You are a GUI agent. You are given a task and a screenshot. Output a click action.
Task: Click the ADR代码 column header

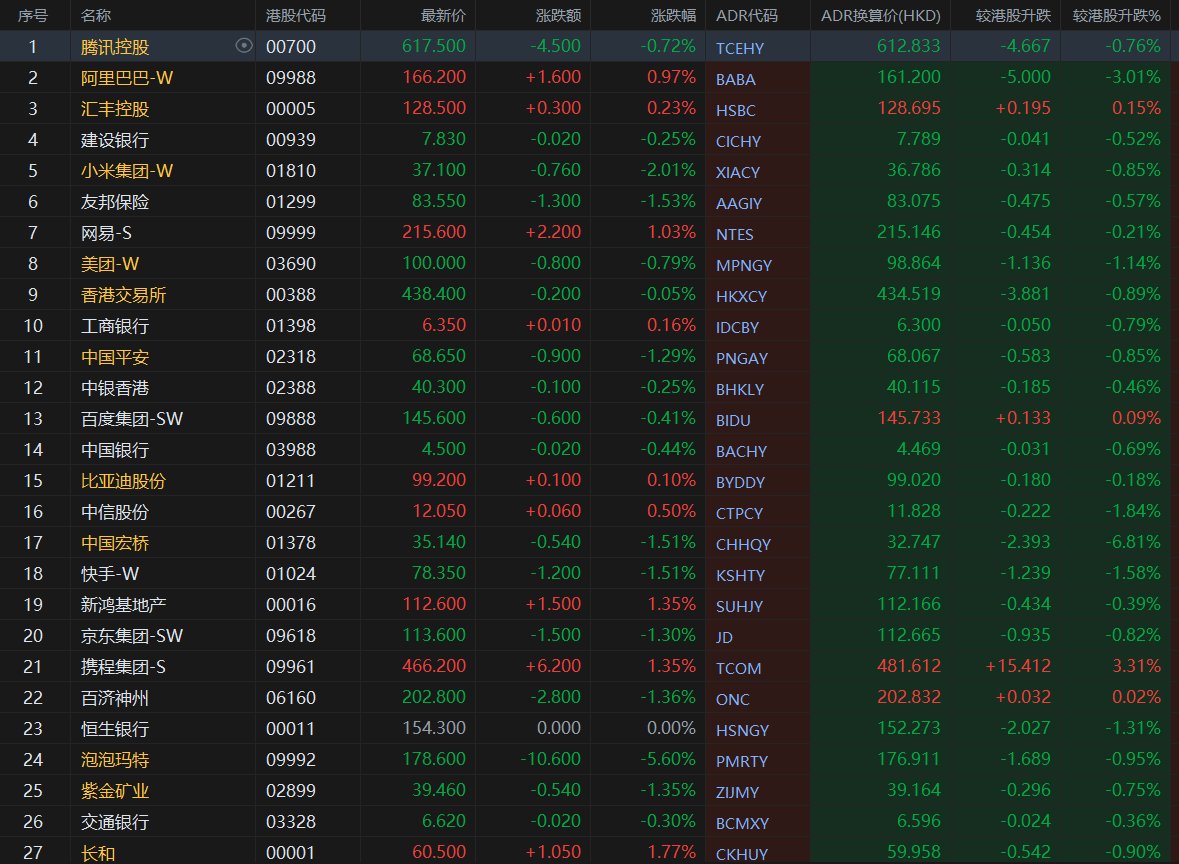point(746,15)
